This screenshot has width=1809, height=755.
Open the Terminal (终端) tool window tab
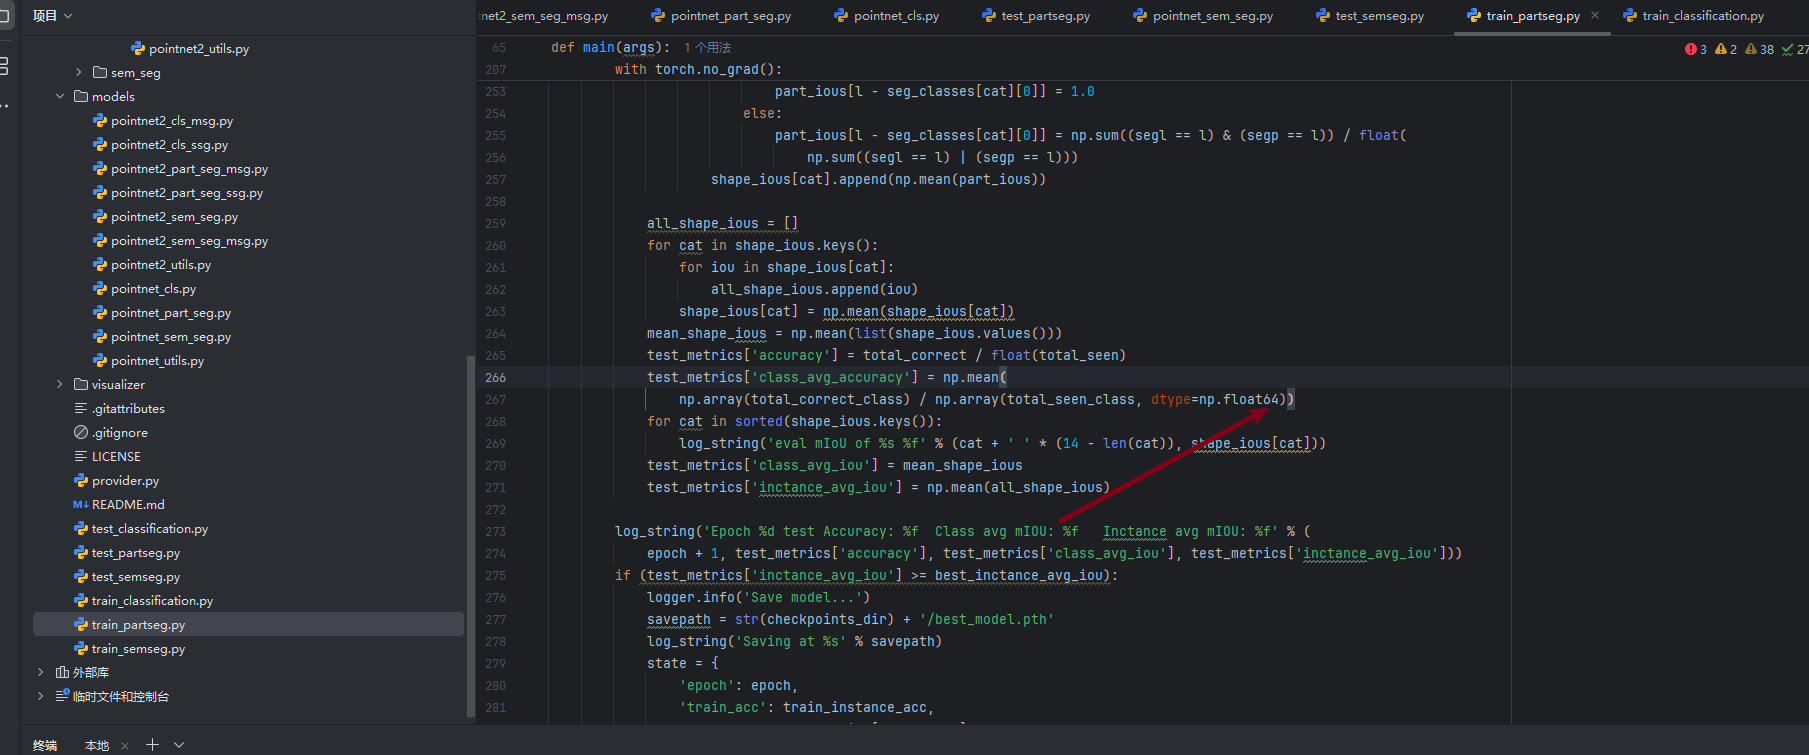[x=45, y=745]
